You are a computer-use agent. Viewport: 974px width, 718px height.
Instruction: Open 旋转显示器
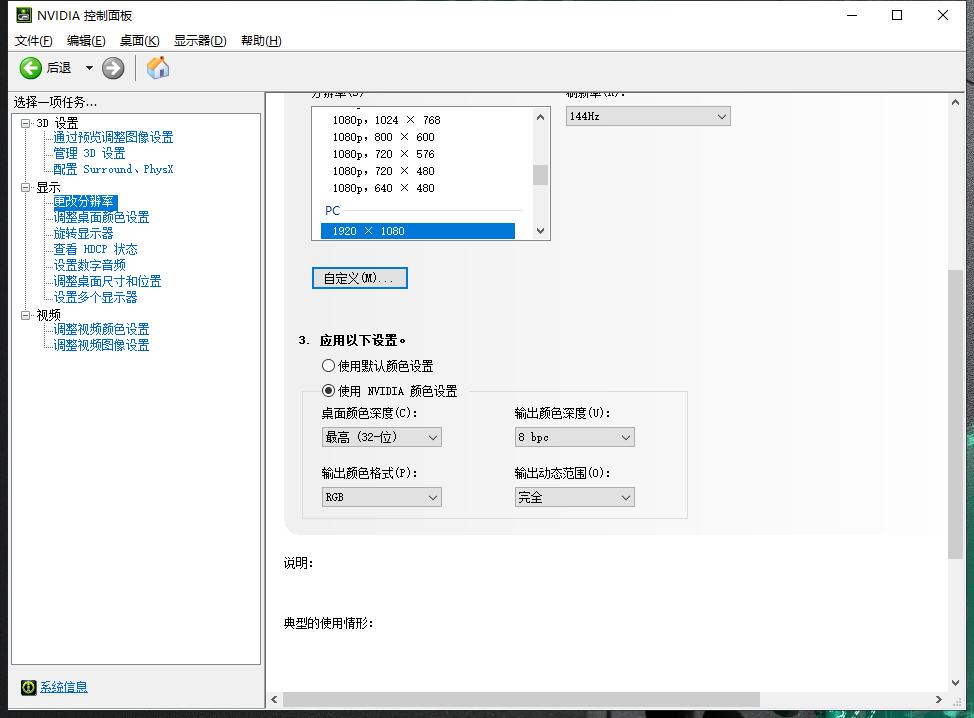83,234
